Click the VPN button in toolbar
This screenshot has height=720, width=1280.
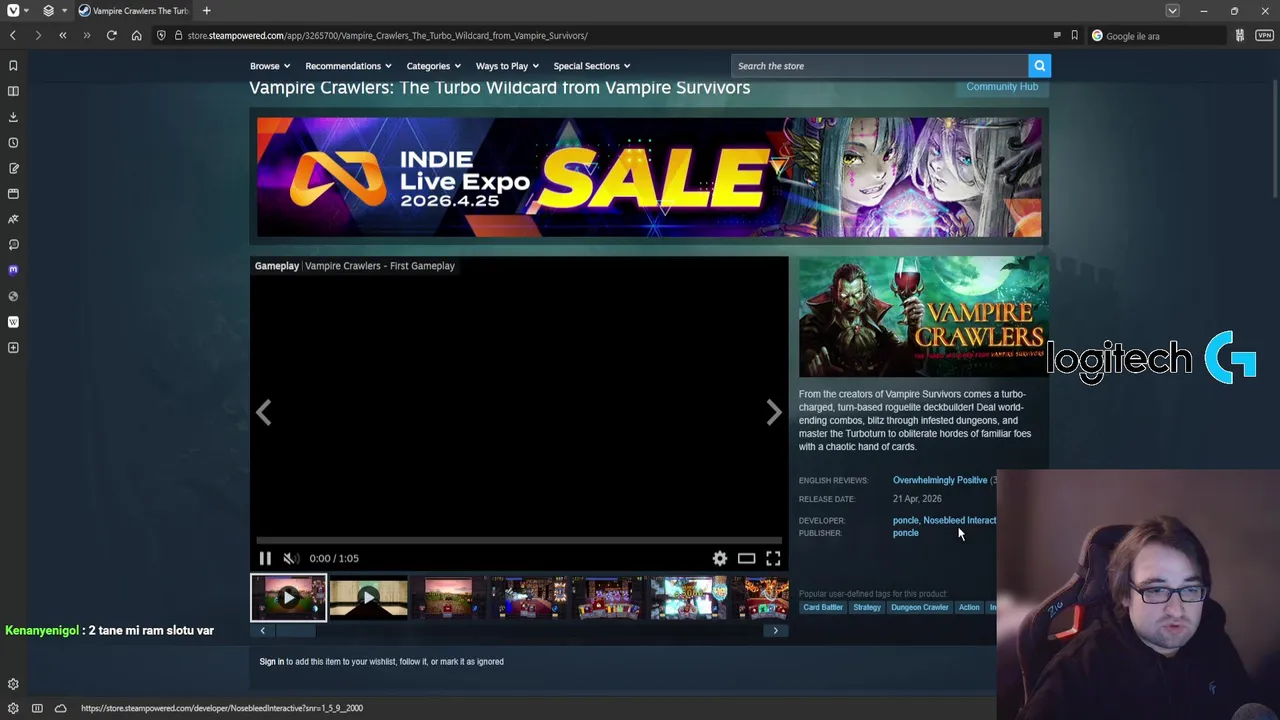1265,36
